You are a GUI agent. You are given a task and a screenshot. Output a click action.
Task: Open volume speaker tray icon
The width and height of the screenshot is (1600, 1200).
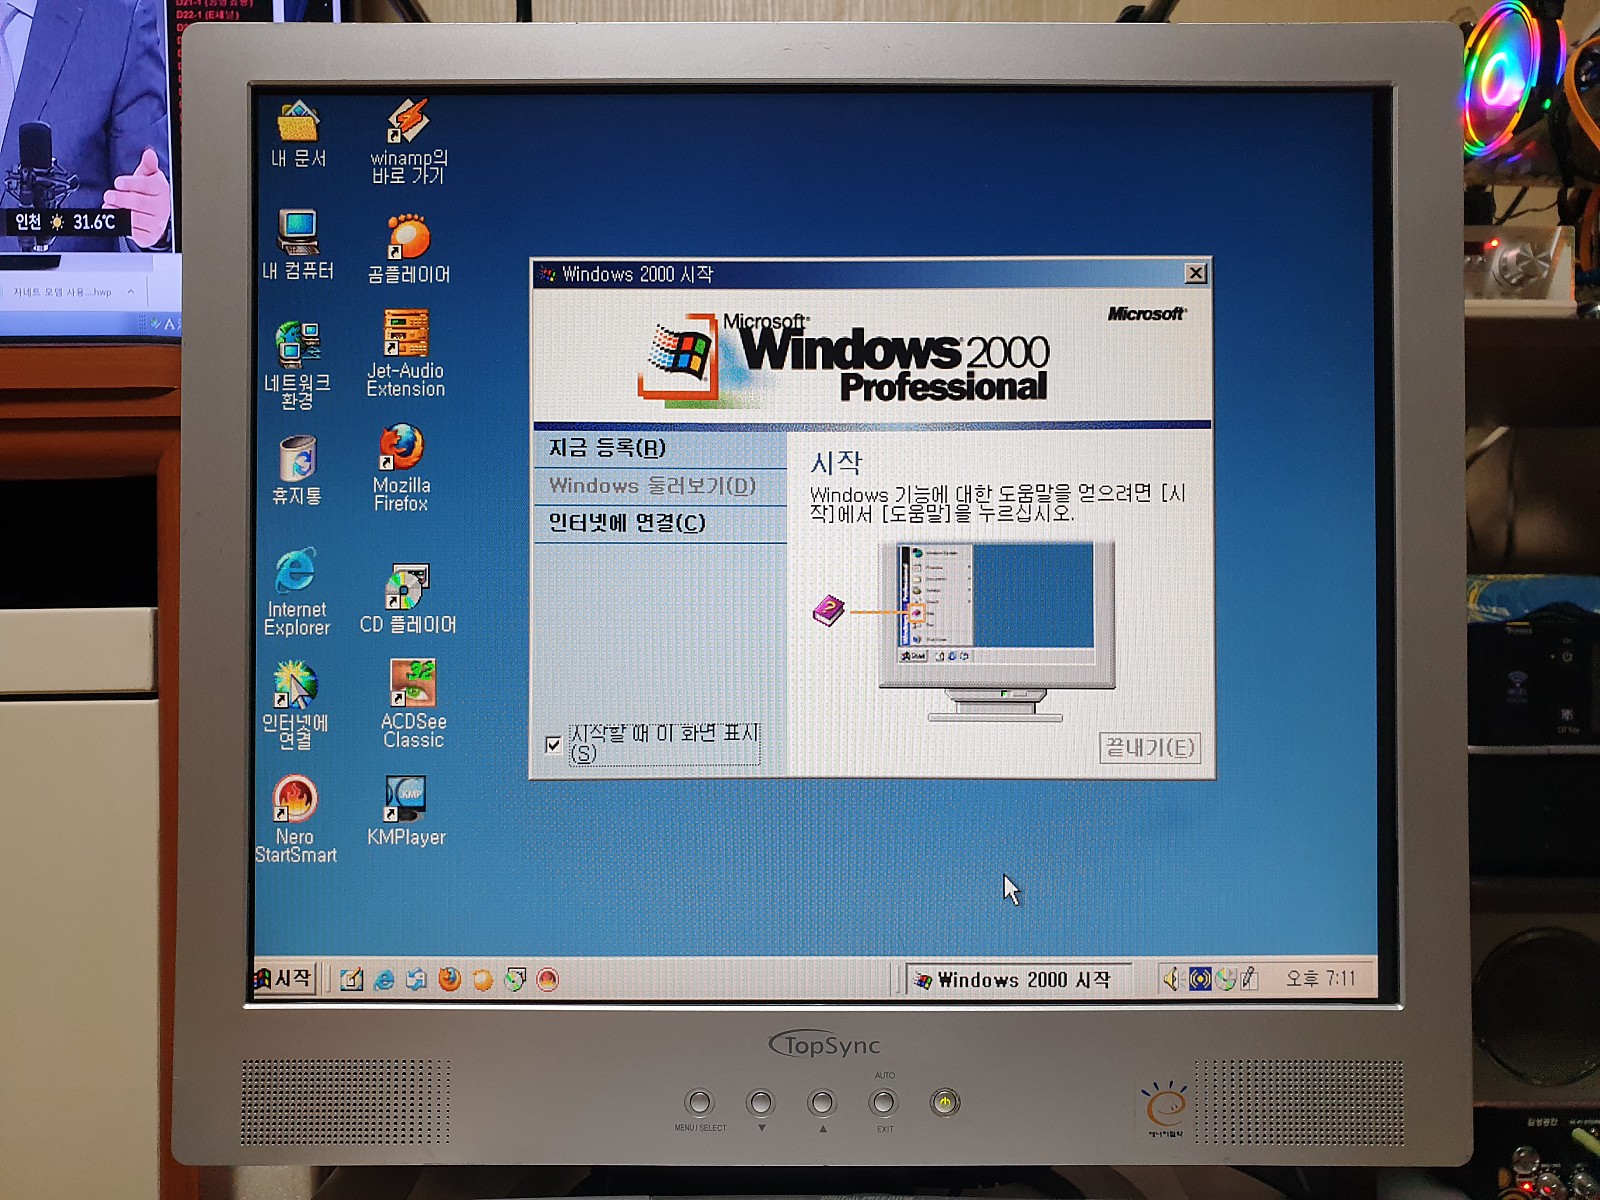coord(1173,978)
